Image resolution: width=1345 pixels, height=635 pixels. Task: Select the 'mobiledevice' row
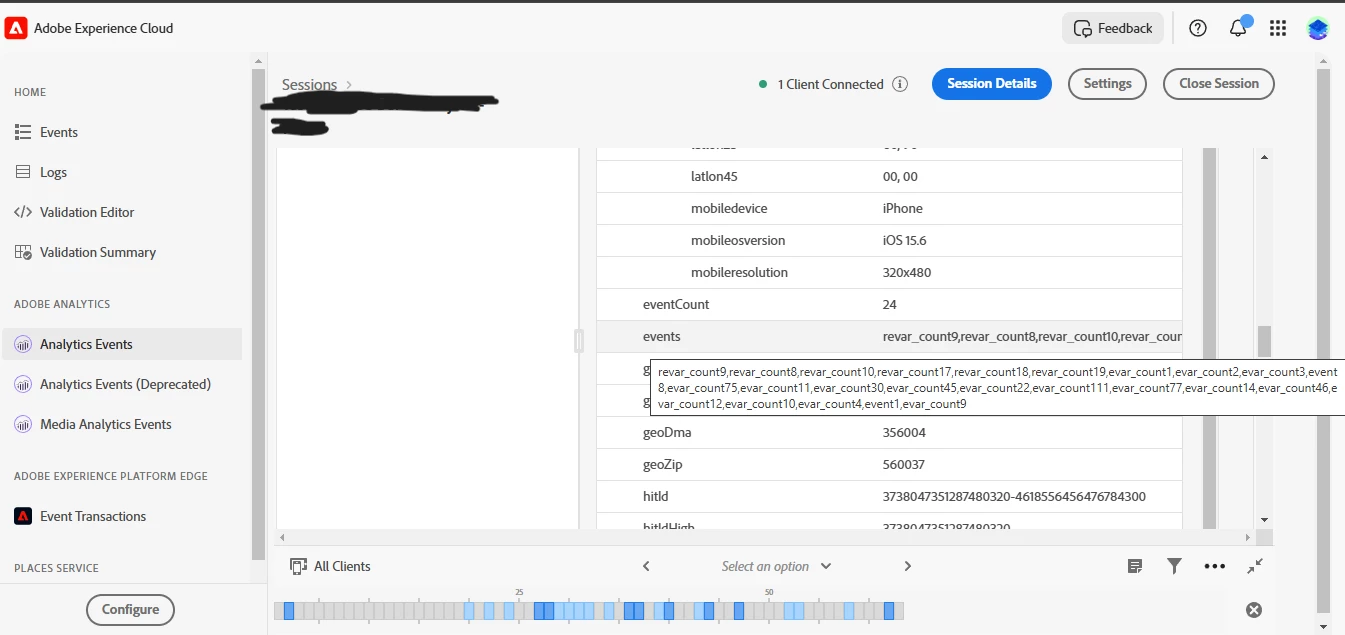click(889, 209)
